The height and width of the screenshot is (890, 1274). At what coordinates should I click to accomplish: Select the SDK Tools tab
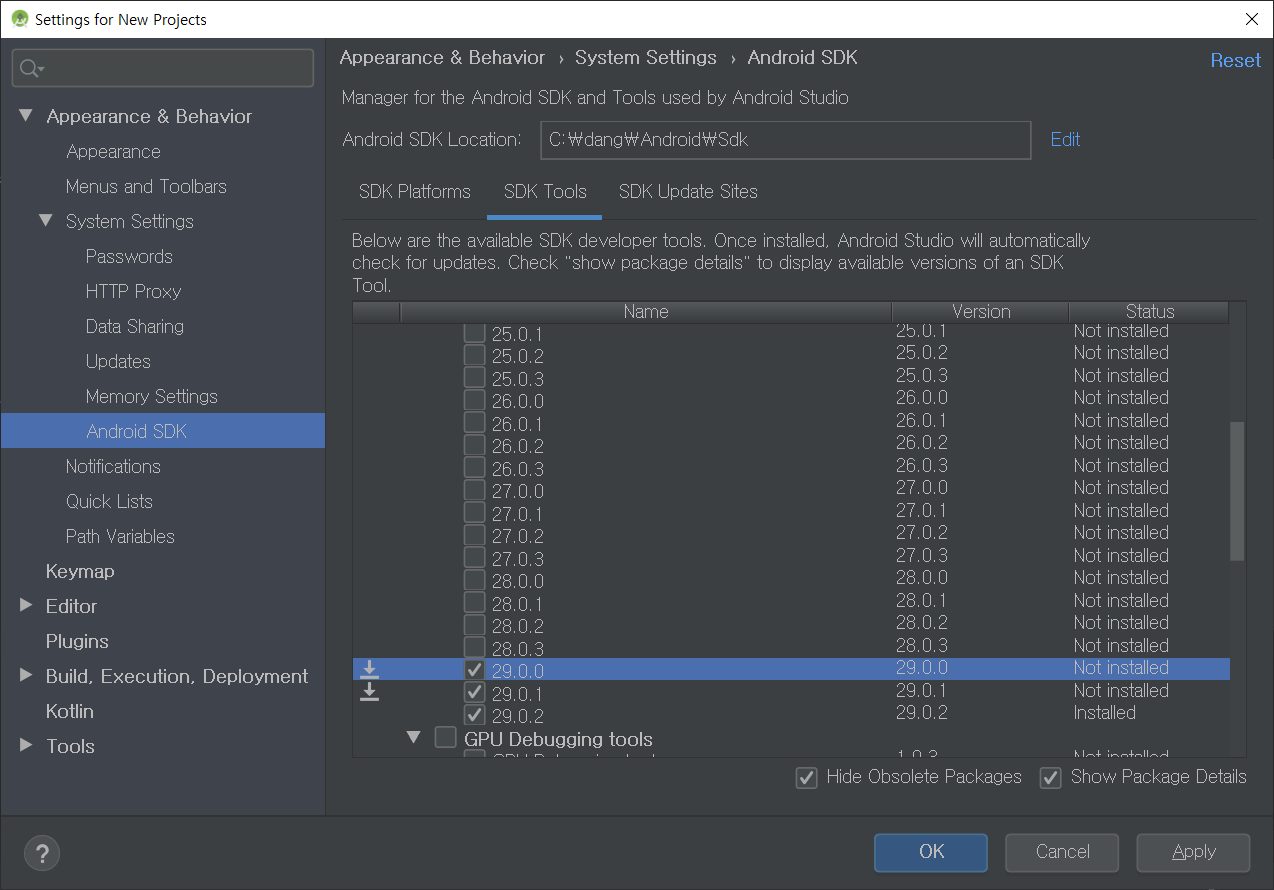click(x=545, y=192)
